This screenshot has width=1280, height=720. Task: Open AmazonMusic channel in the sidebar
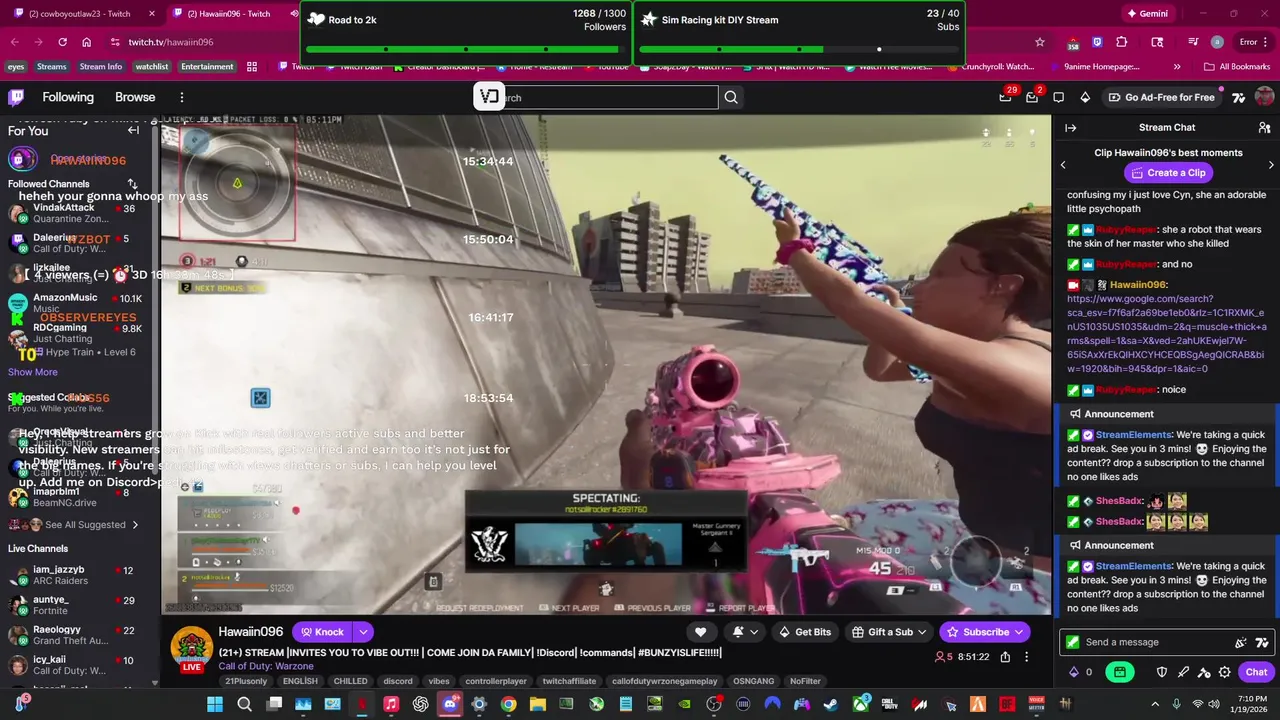point(75,303)
